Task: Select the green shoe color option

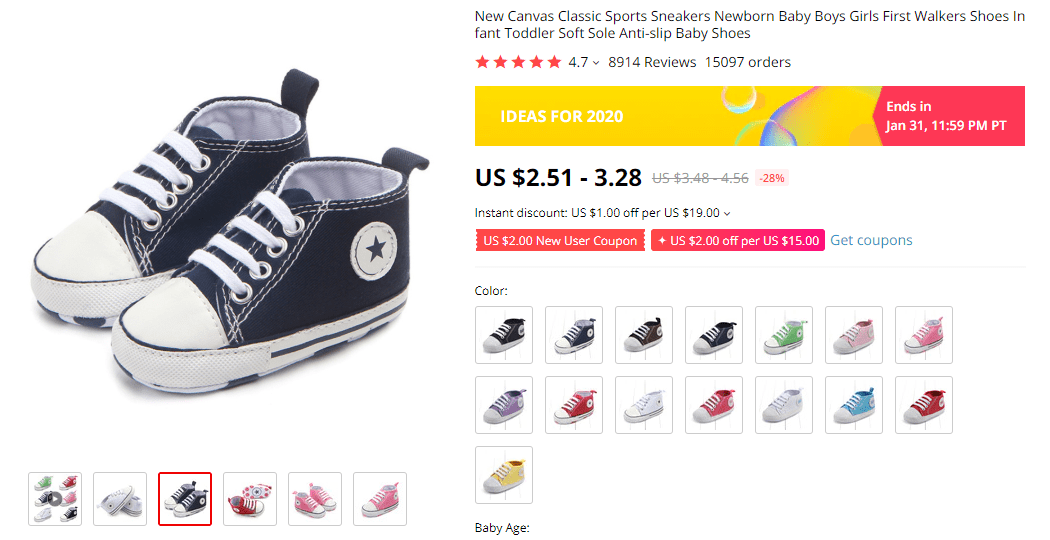Action: pyautogui.click(x=784, y=335)
